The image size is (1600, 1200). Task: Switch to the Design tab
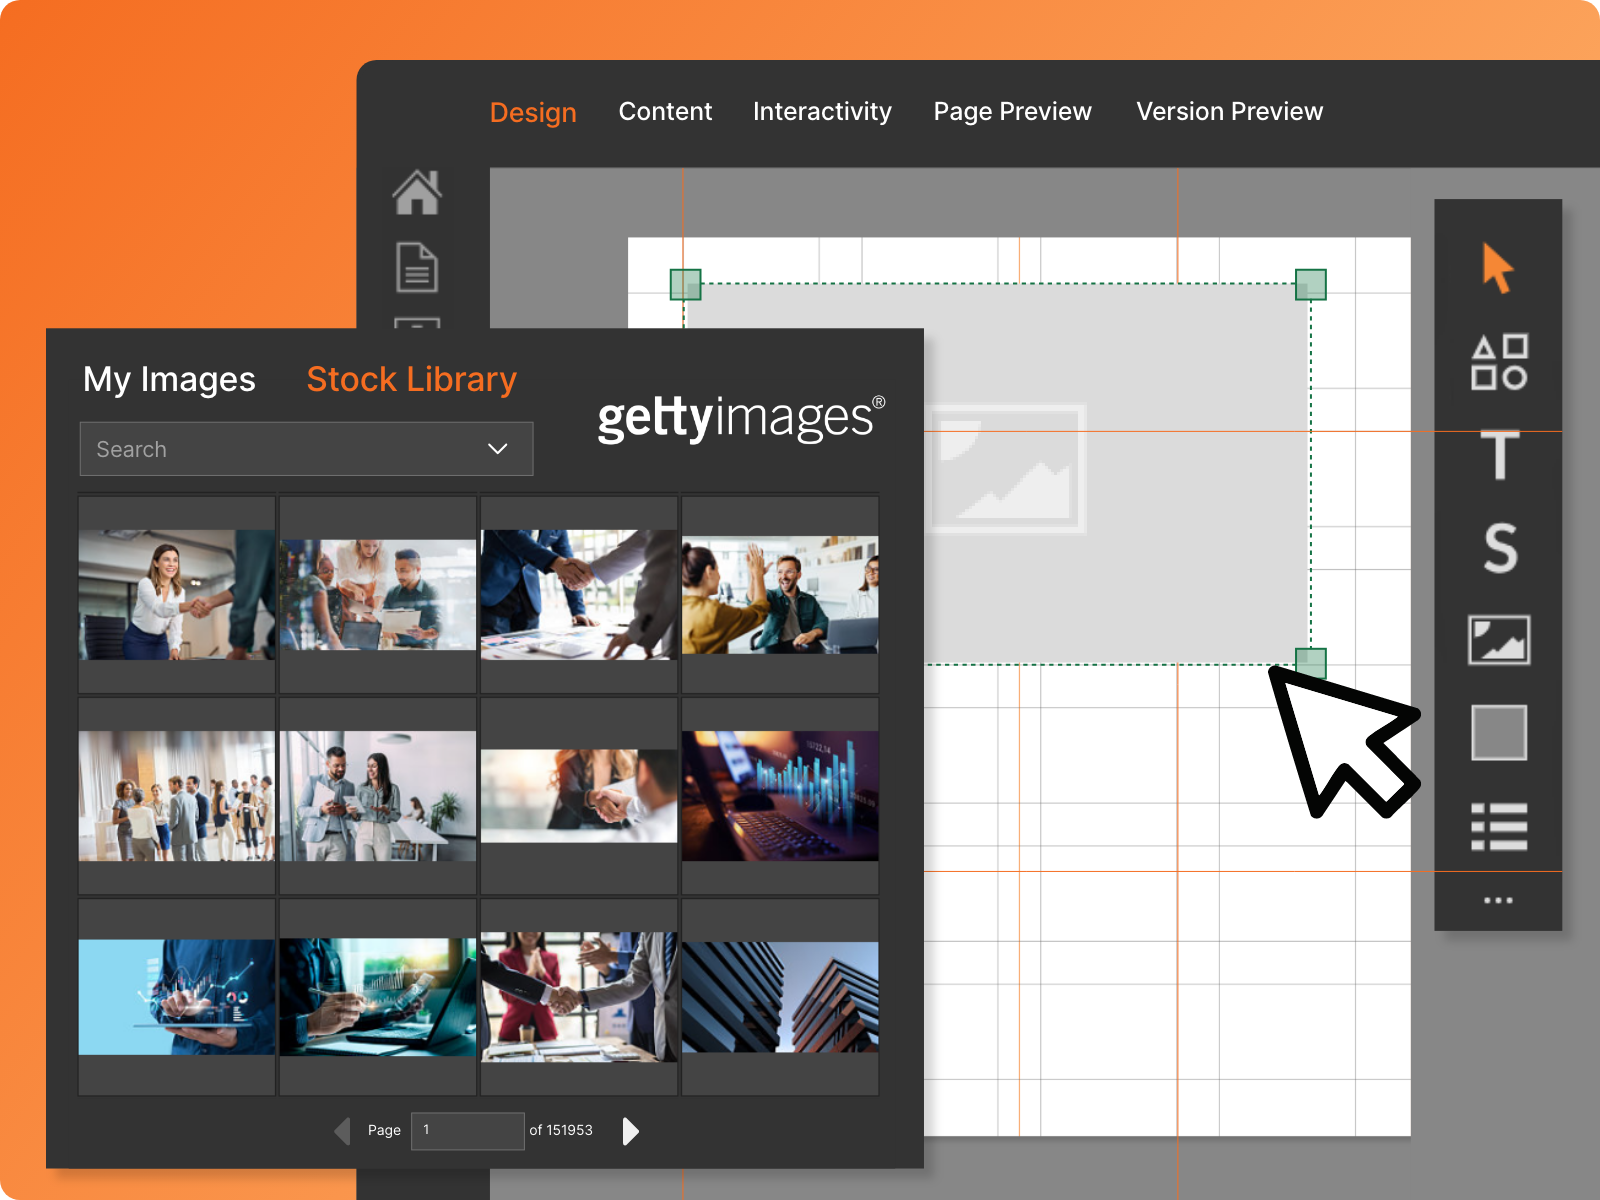click(533, 112)
